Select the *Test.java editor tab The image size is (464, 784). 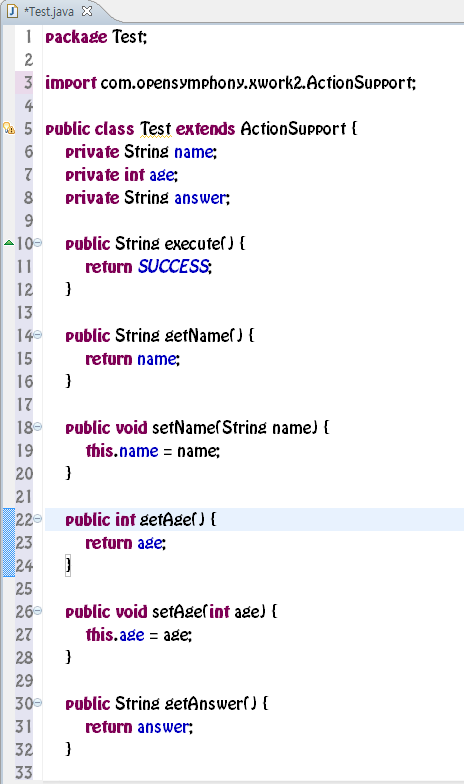[x=49, y=12]
